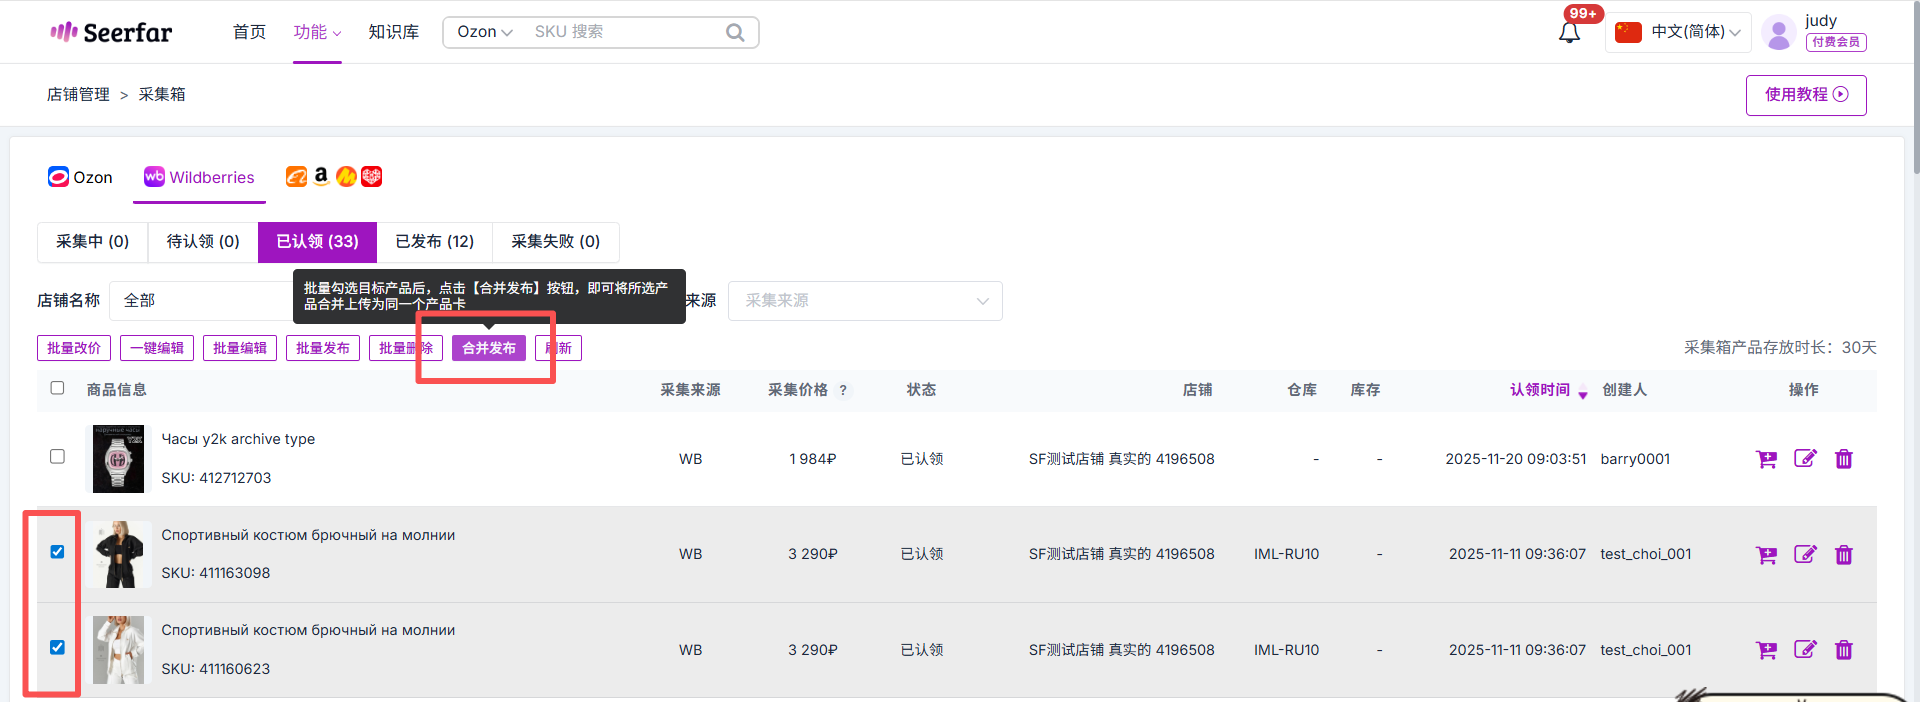Switch to the 已发布 (12) tab
This screenshot has height=702, width=1920.
pyautogui.click(x=434, y=242)
